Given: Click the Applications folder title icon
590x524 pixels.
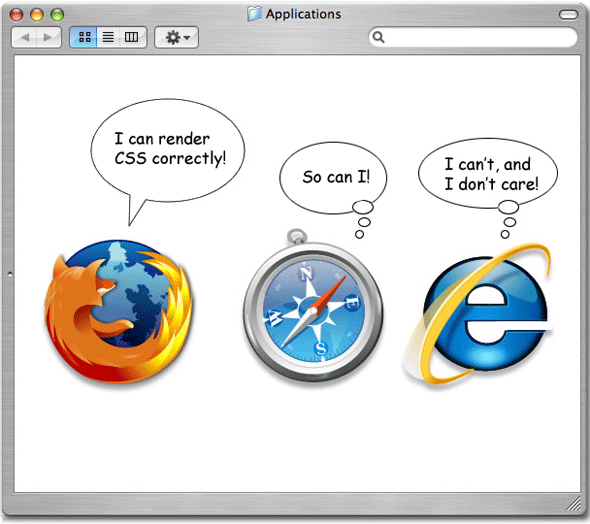Looking at the screenshot, I should click(x=255, y=14).
